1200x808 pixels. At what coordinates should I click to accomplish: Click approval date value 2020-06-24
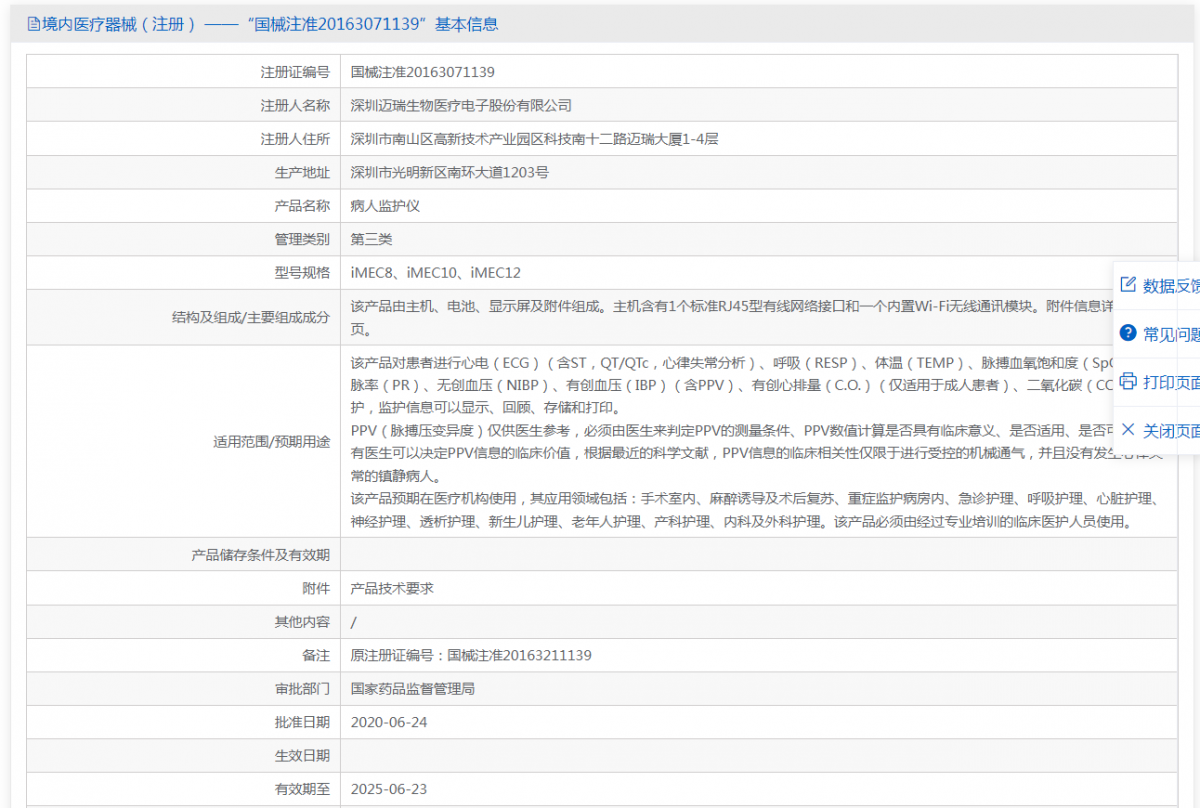pos(389,722)
